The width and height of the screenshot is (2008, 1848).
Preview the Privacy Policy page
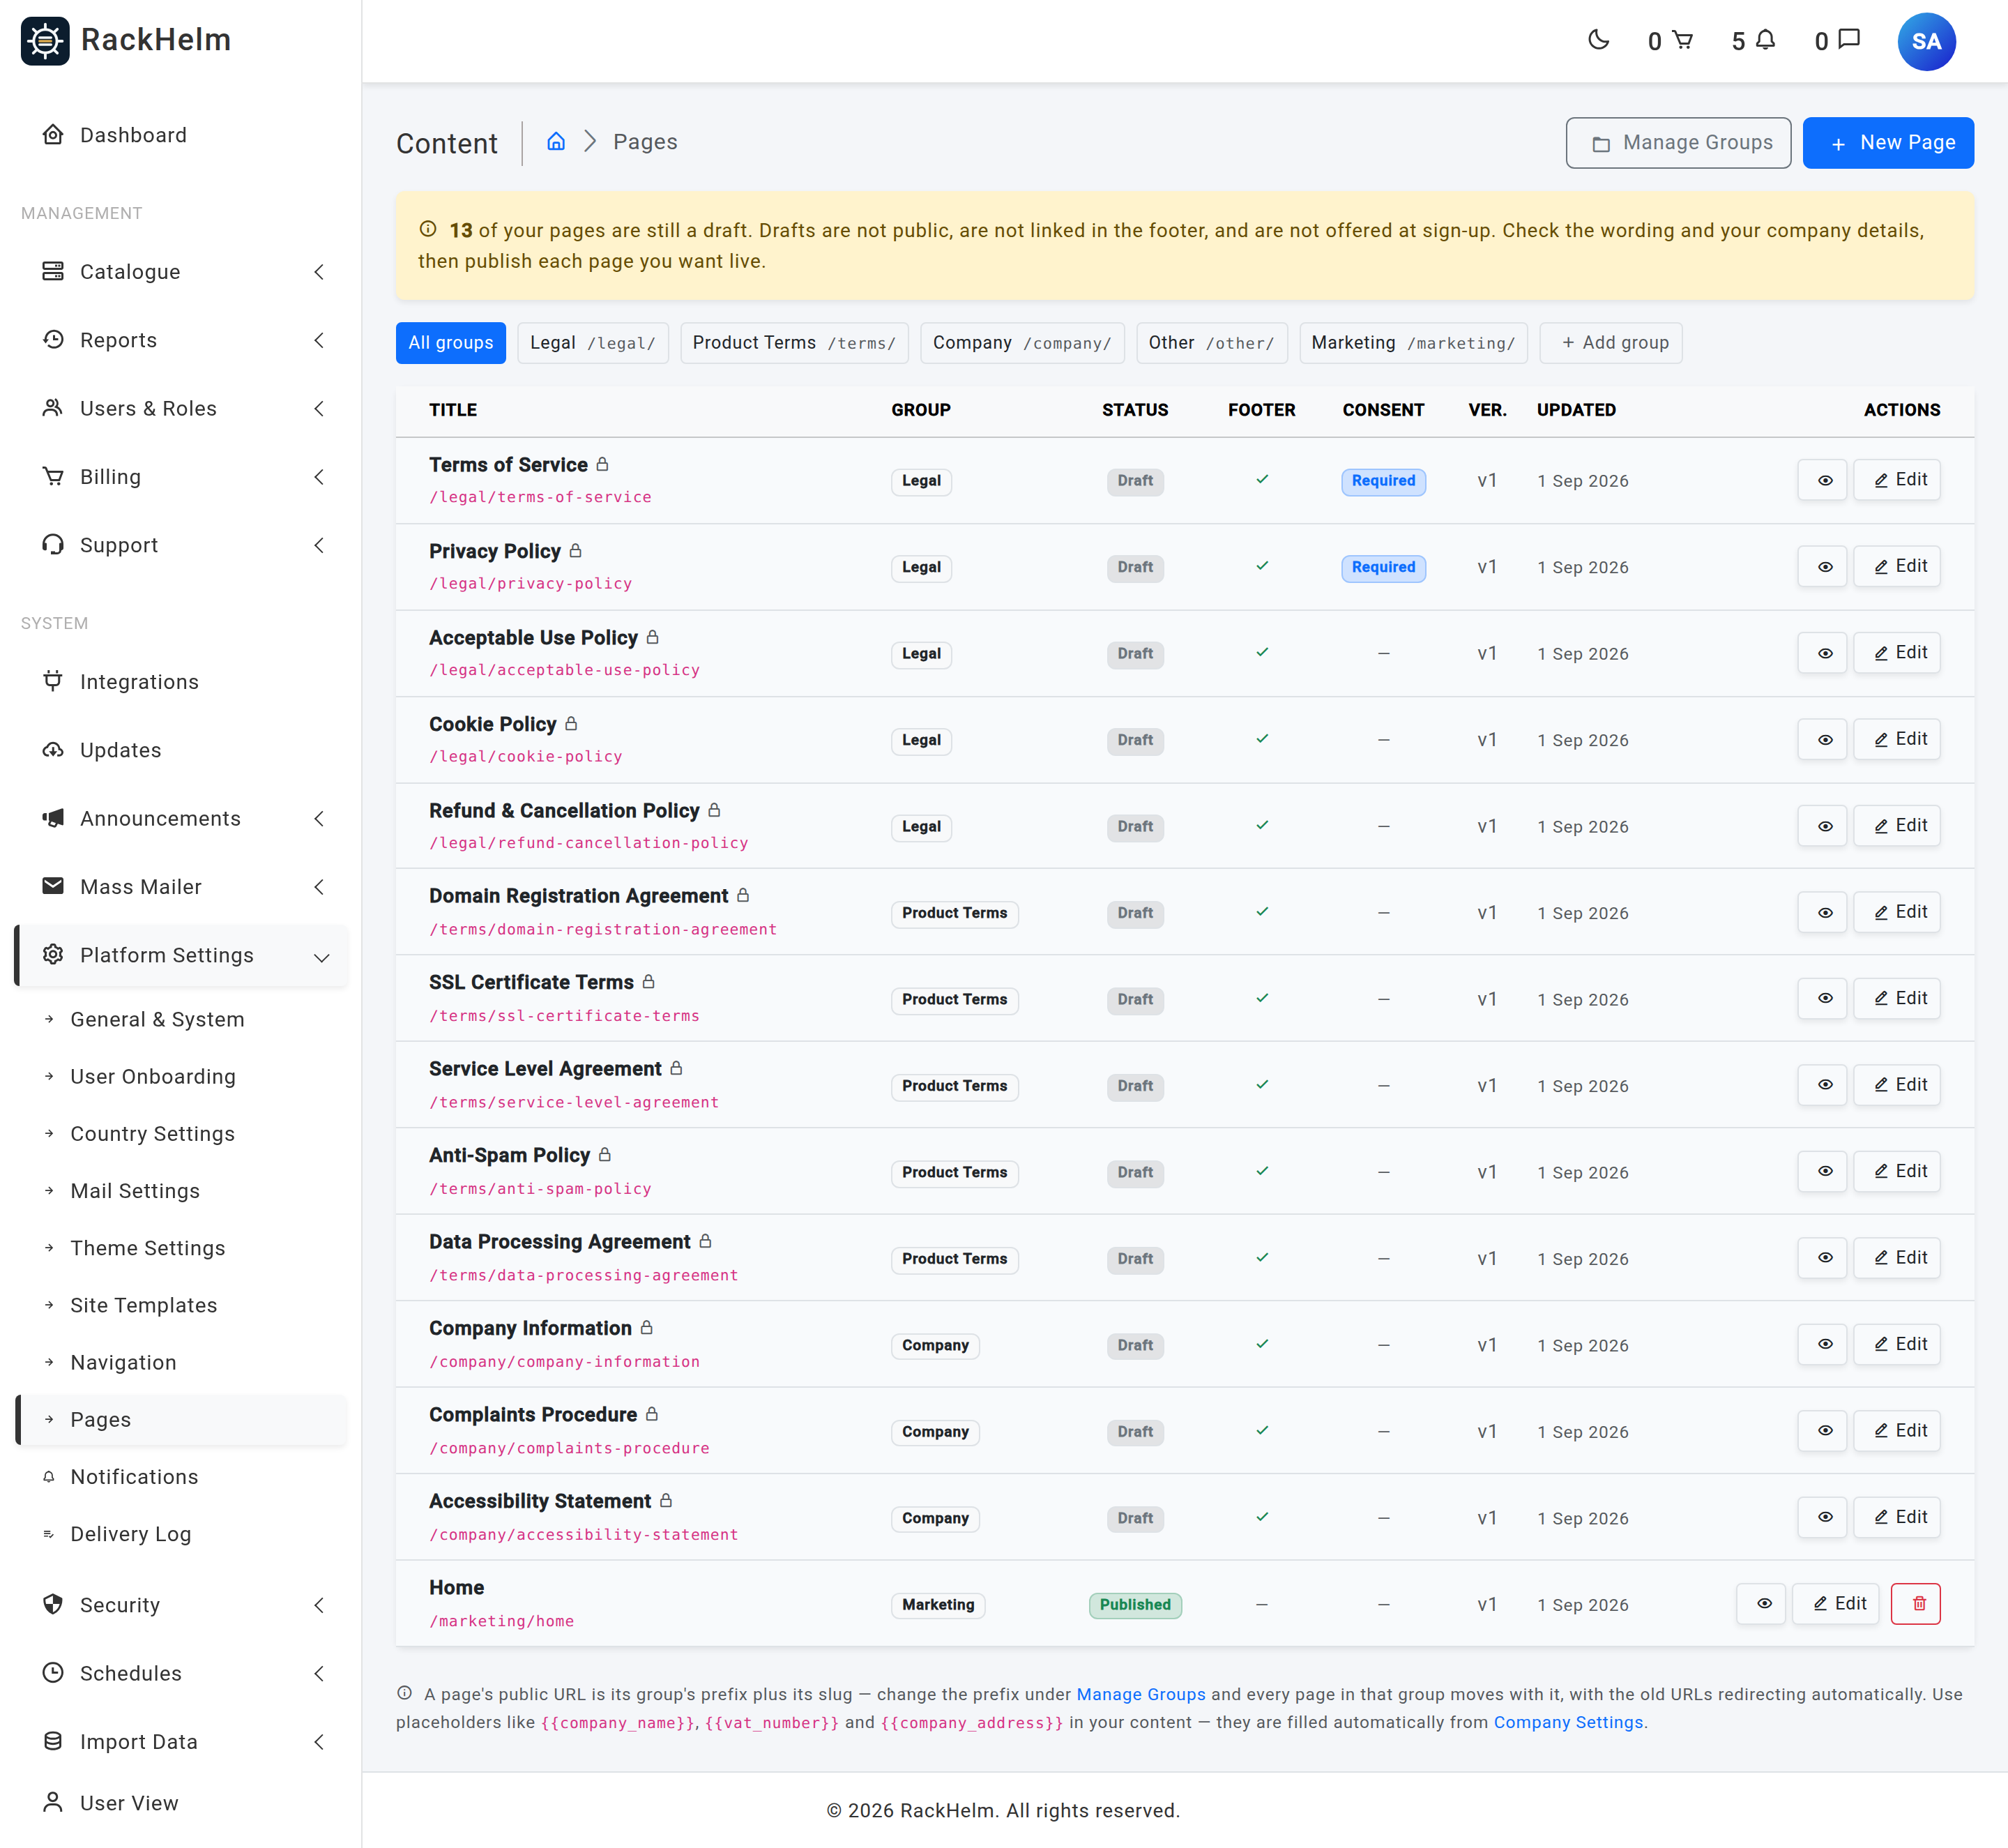pyautogui.click(x=1823, y=567)
